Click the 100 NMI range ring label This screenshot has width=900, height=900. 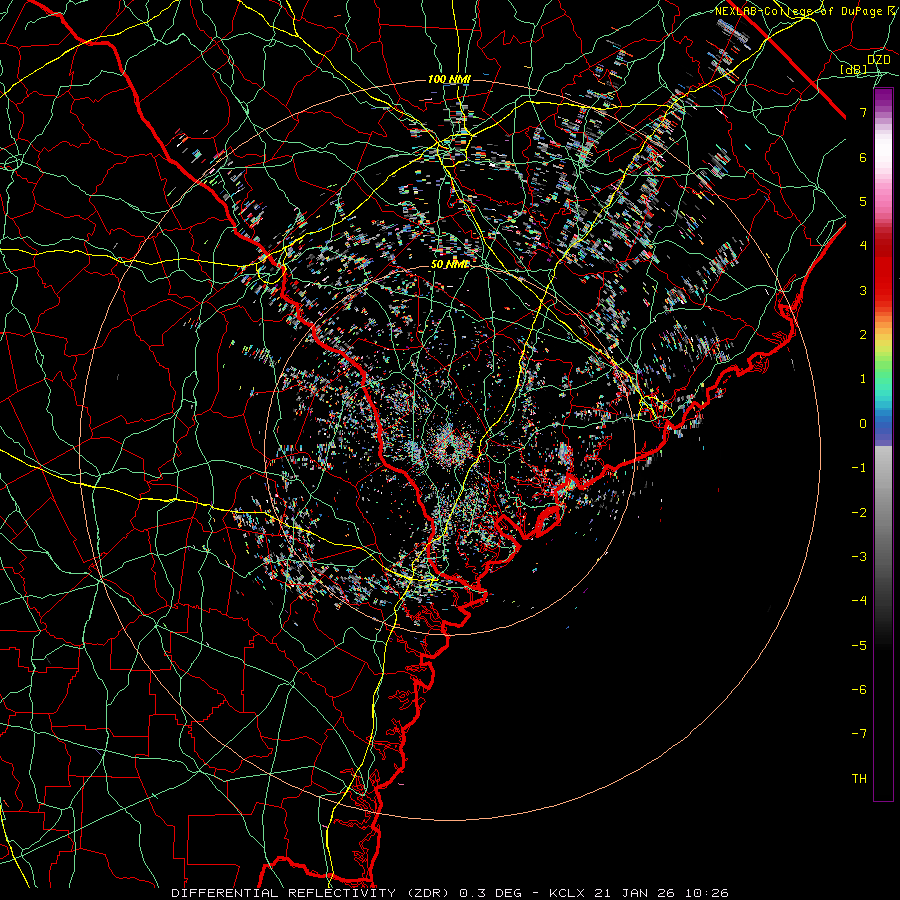(449, 79)
